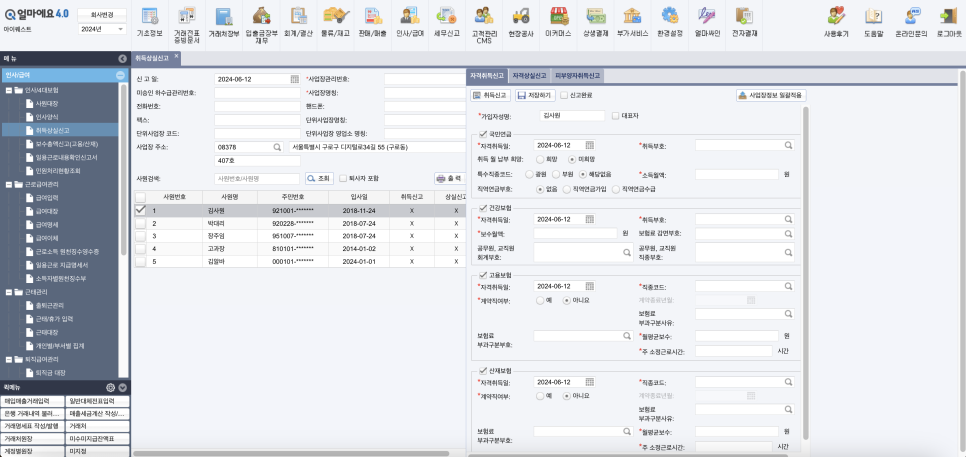Click the 조회 search button

point(319,178)
